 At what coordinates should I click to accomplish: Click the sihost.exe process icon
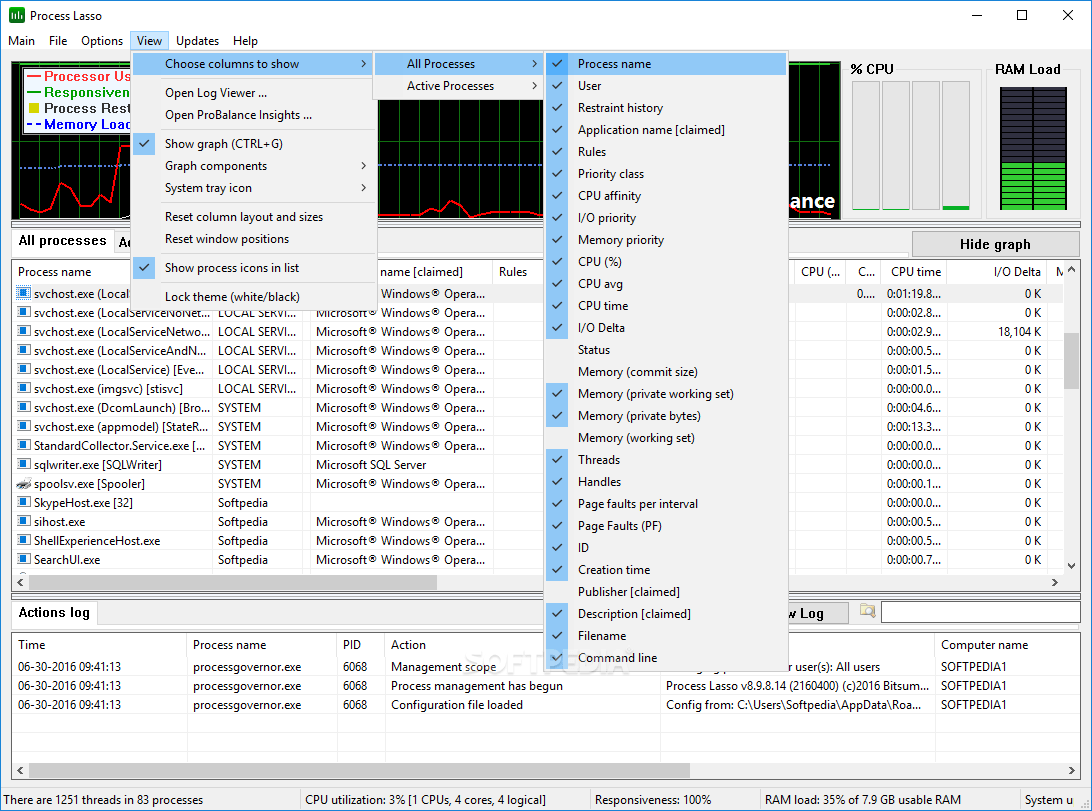(24, 521)
